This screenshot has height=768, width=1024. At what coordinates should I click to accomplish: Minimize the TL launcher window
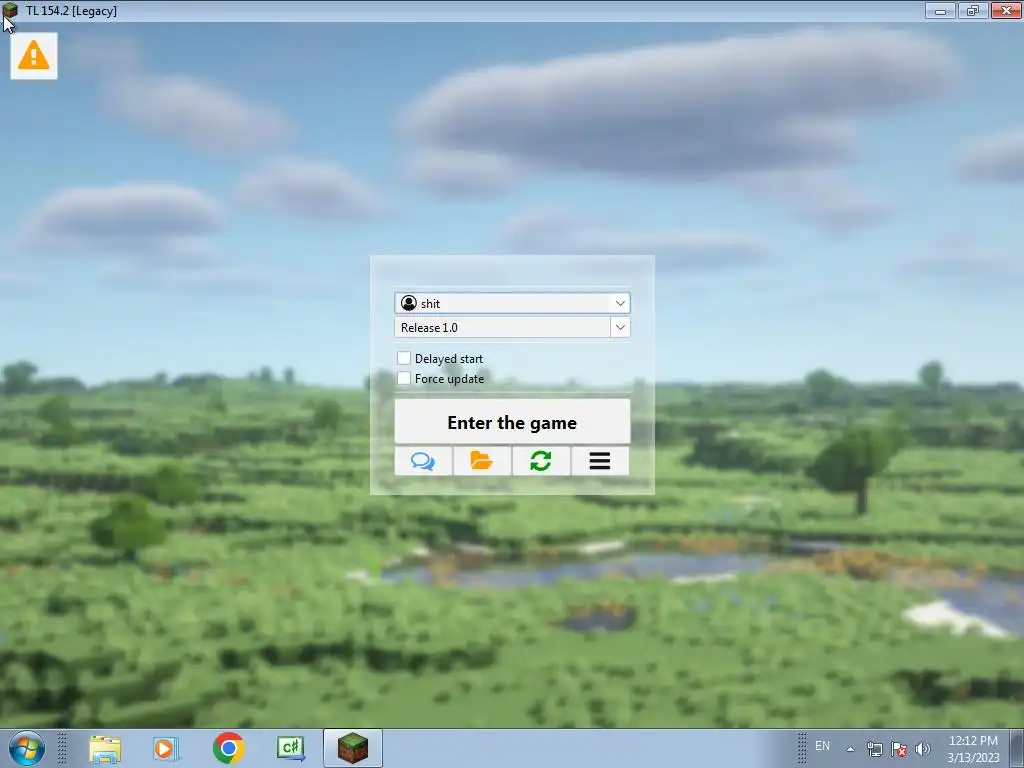coord(940,10)
